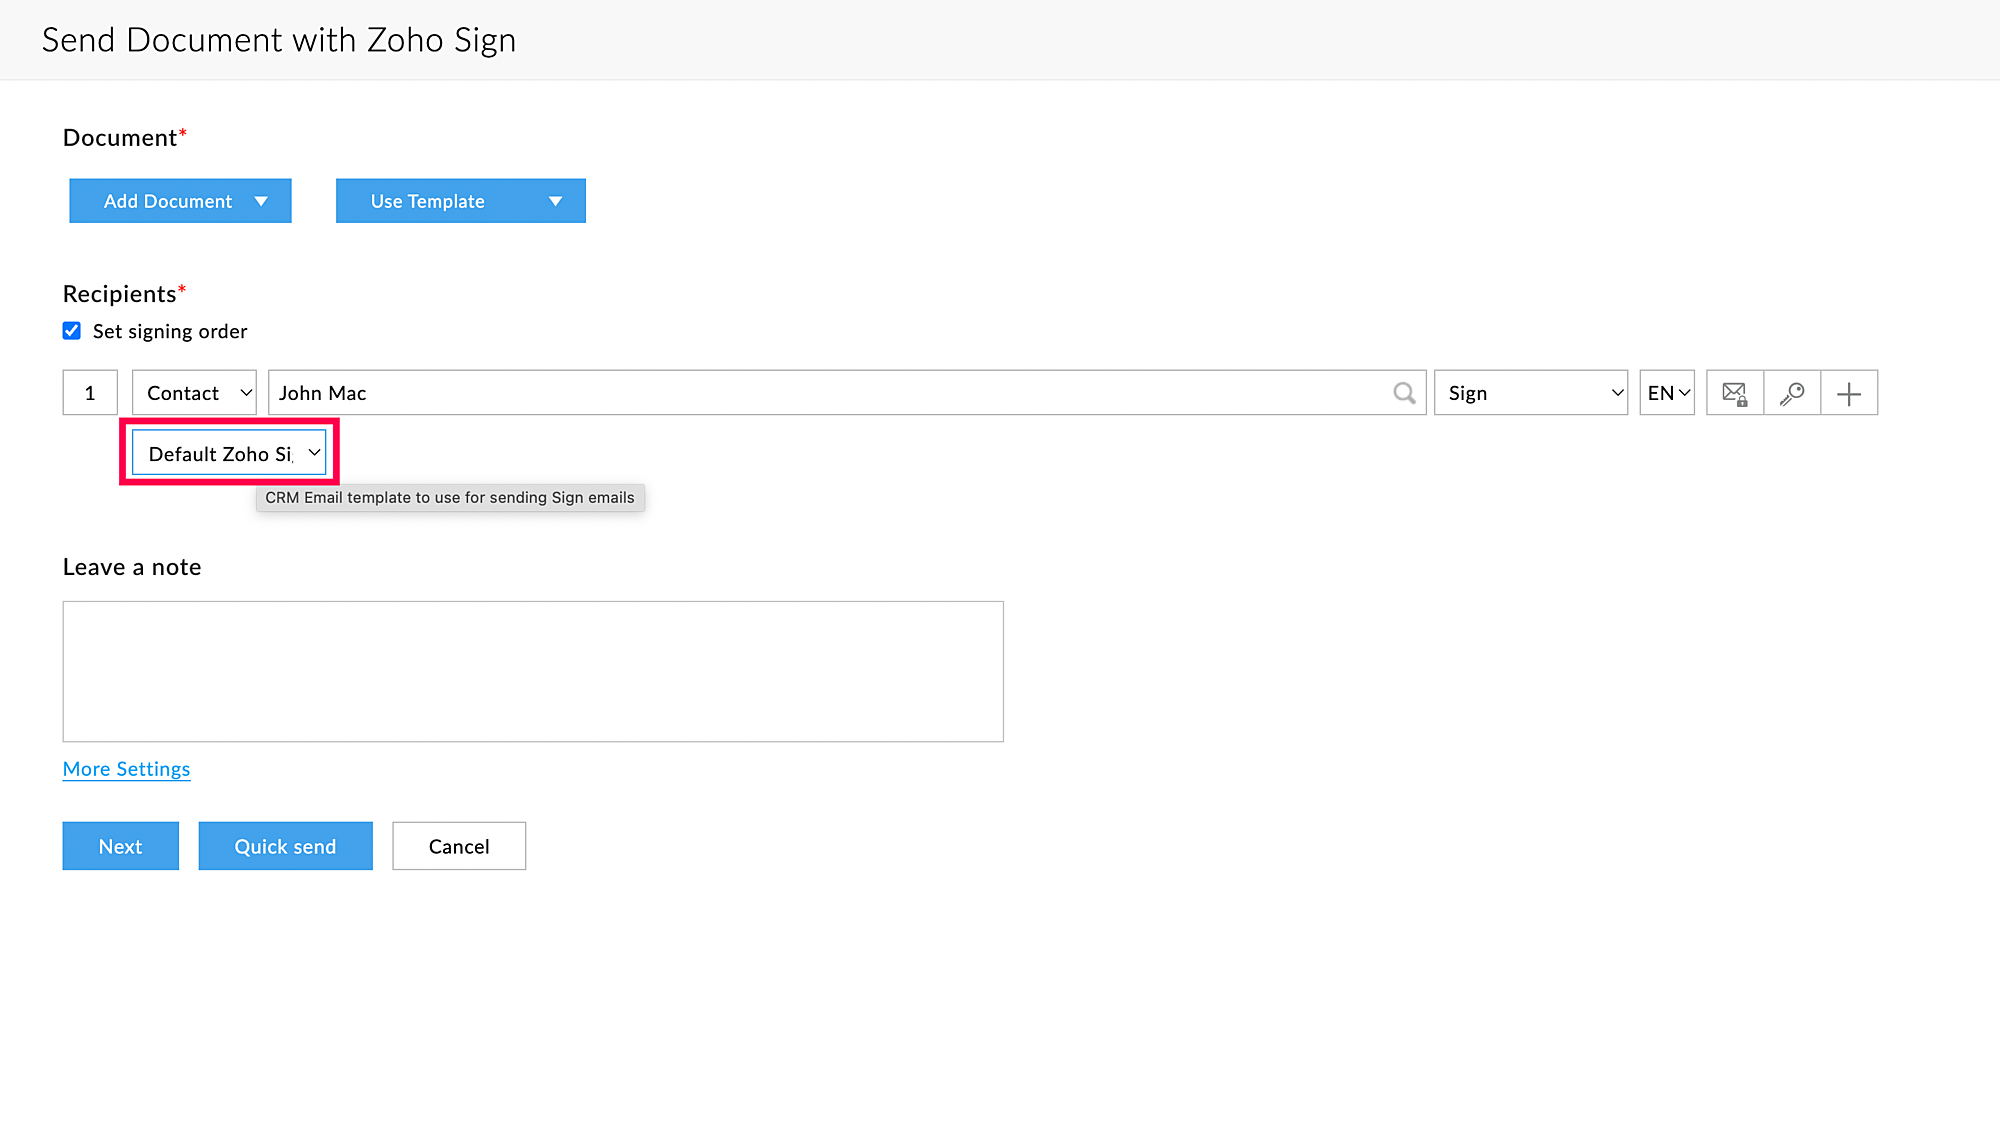Open the EN language dropdown
This screenshot has height=1139, width=2000.
(1667, 393)
